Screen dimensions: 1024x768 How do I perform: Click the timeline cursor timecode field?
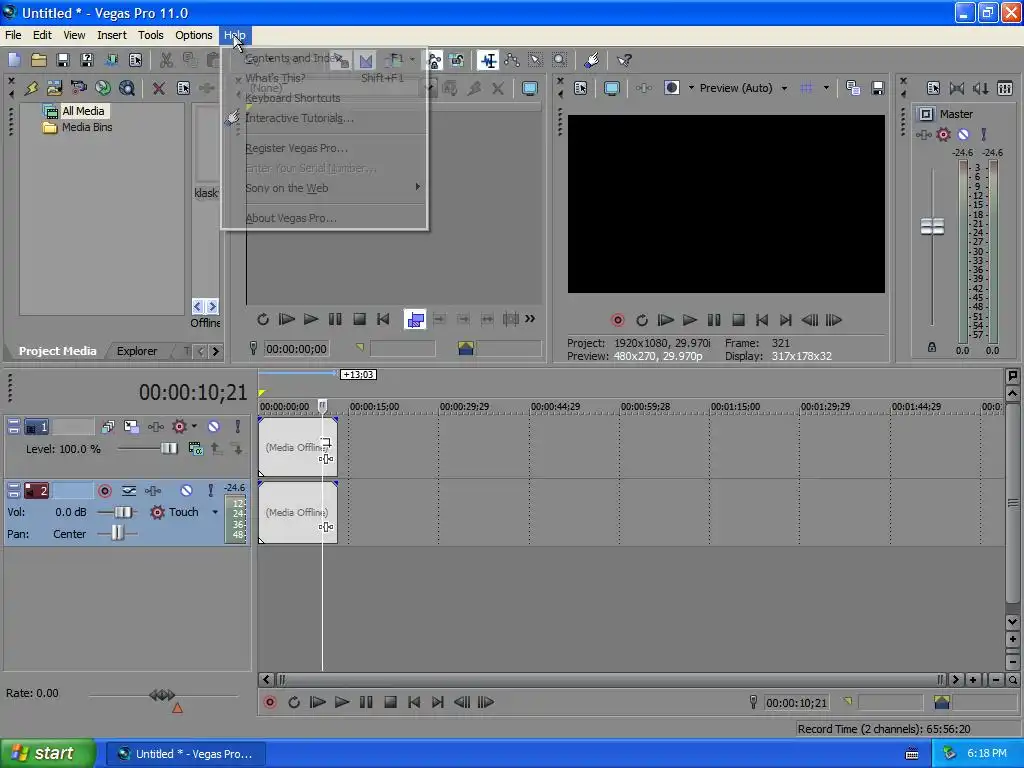[x=796, y=703]
